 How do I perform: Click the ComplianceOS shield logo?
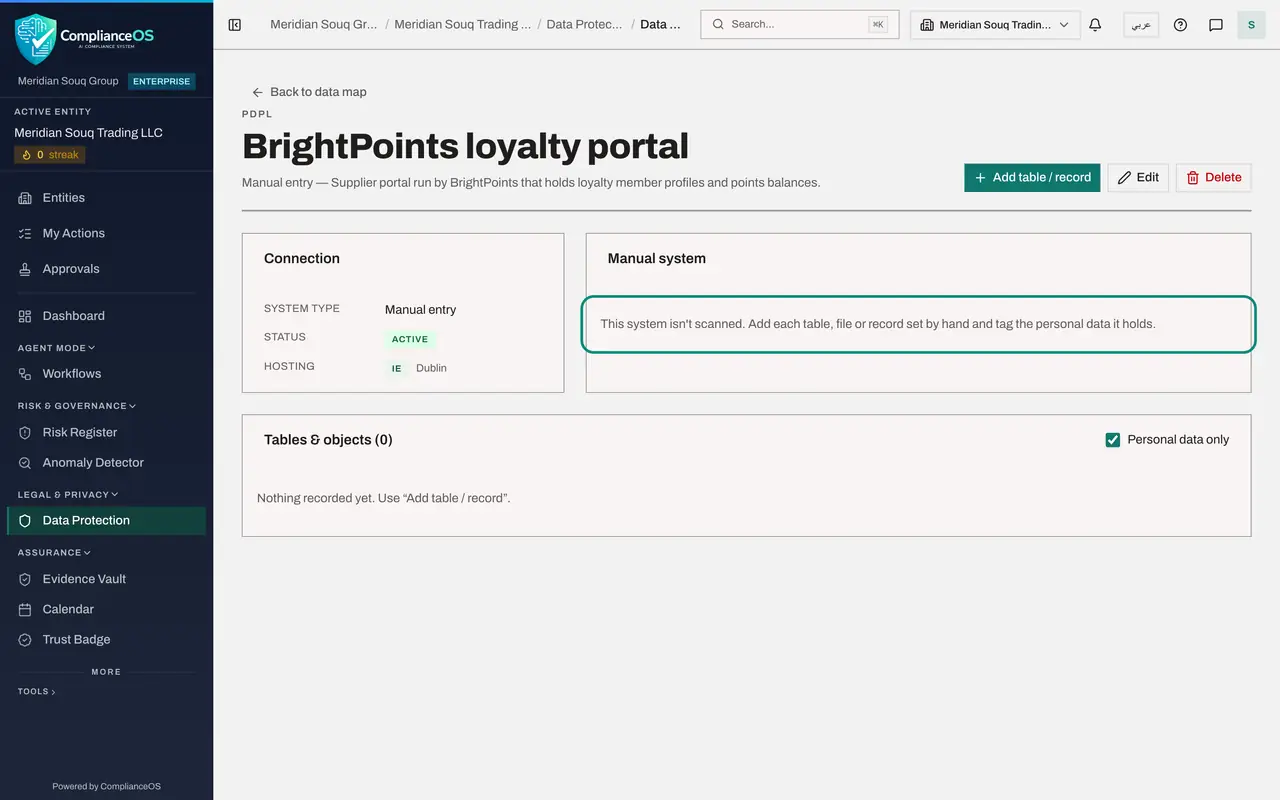[36, 39]
